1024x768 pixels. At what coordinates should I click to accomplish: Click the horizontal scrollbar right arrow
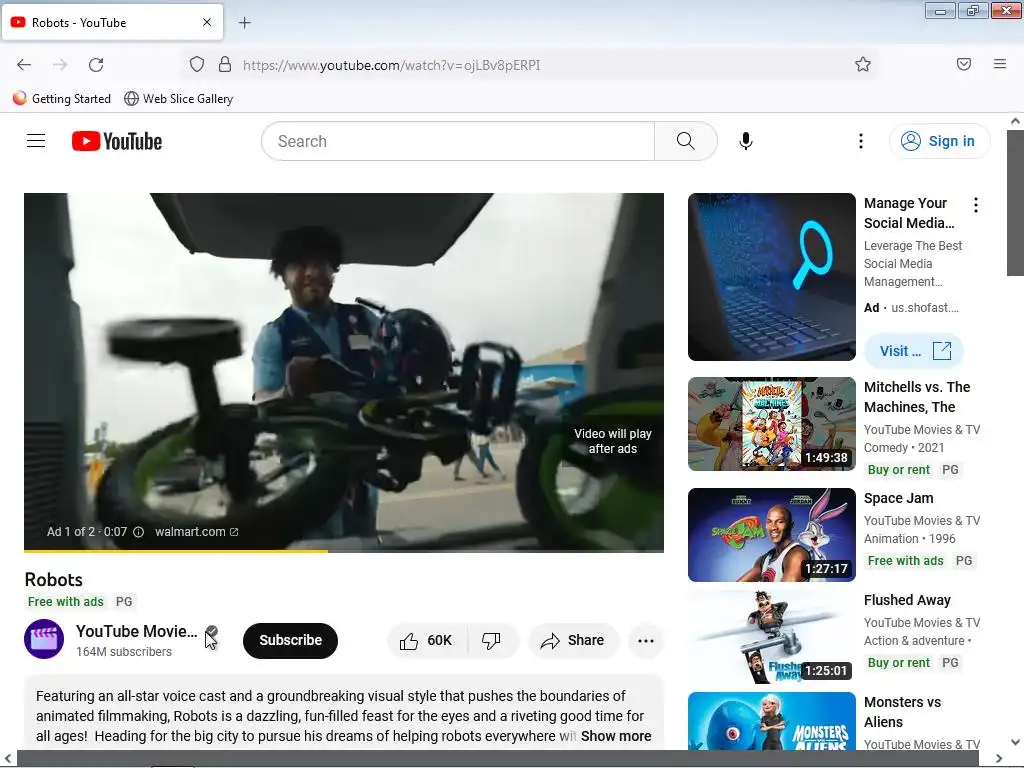[x=999, y=758]
